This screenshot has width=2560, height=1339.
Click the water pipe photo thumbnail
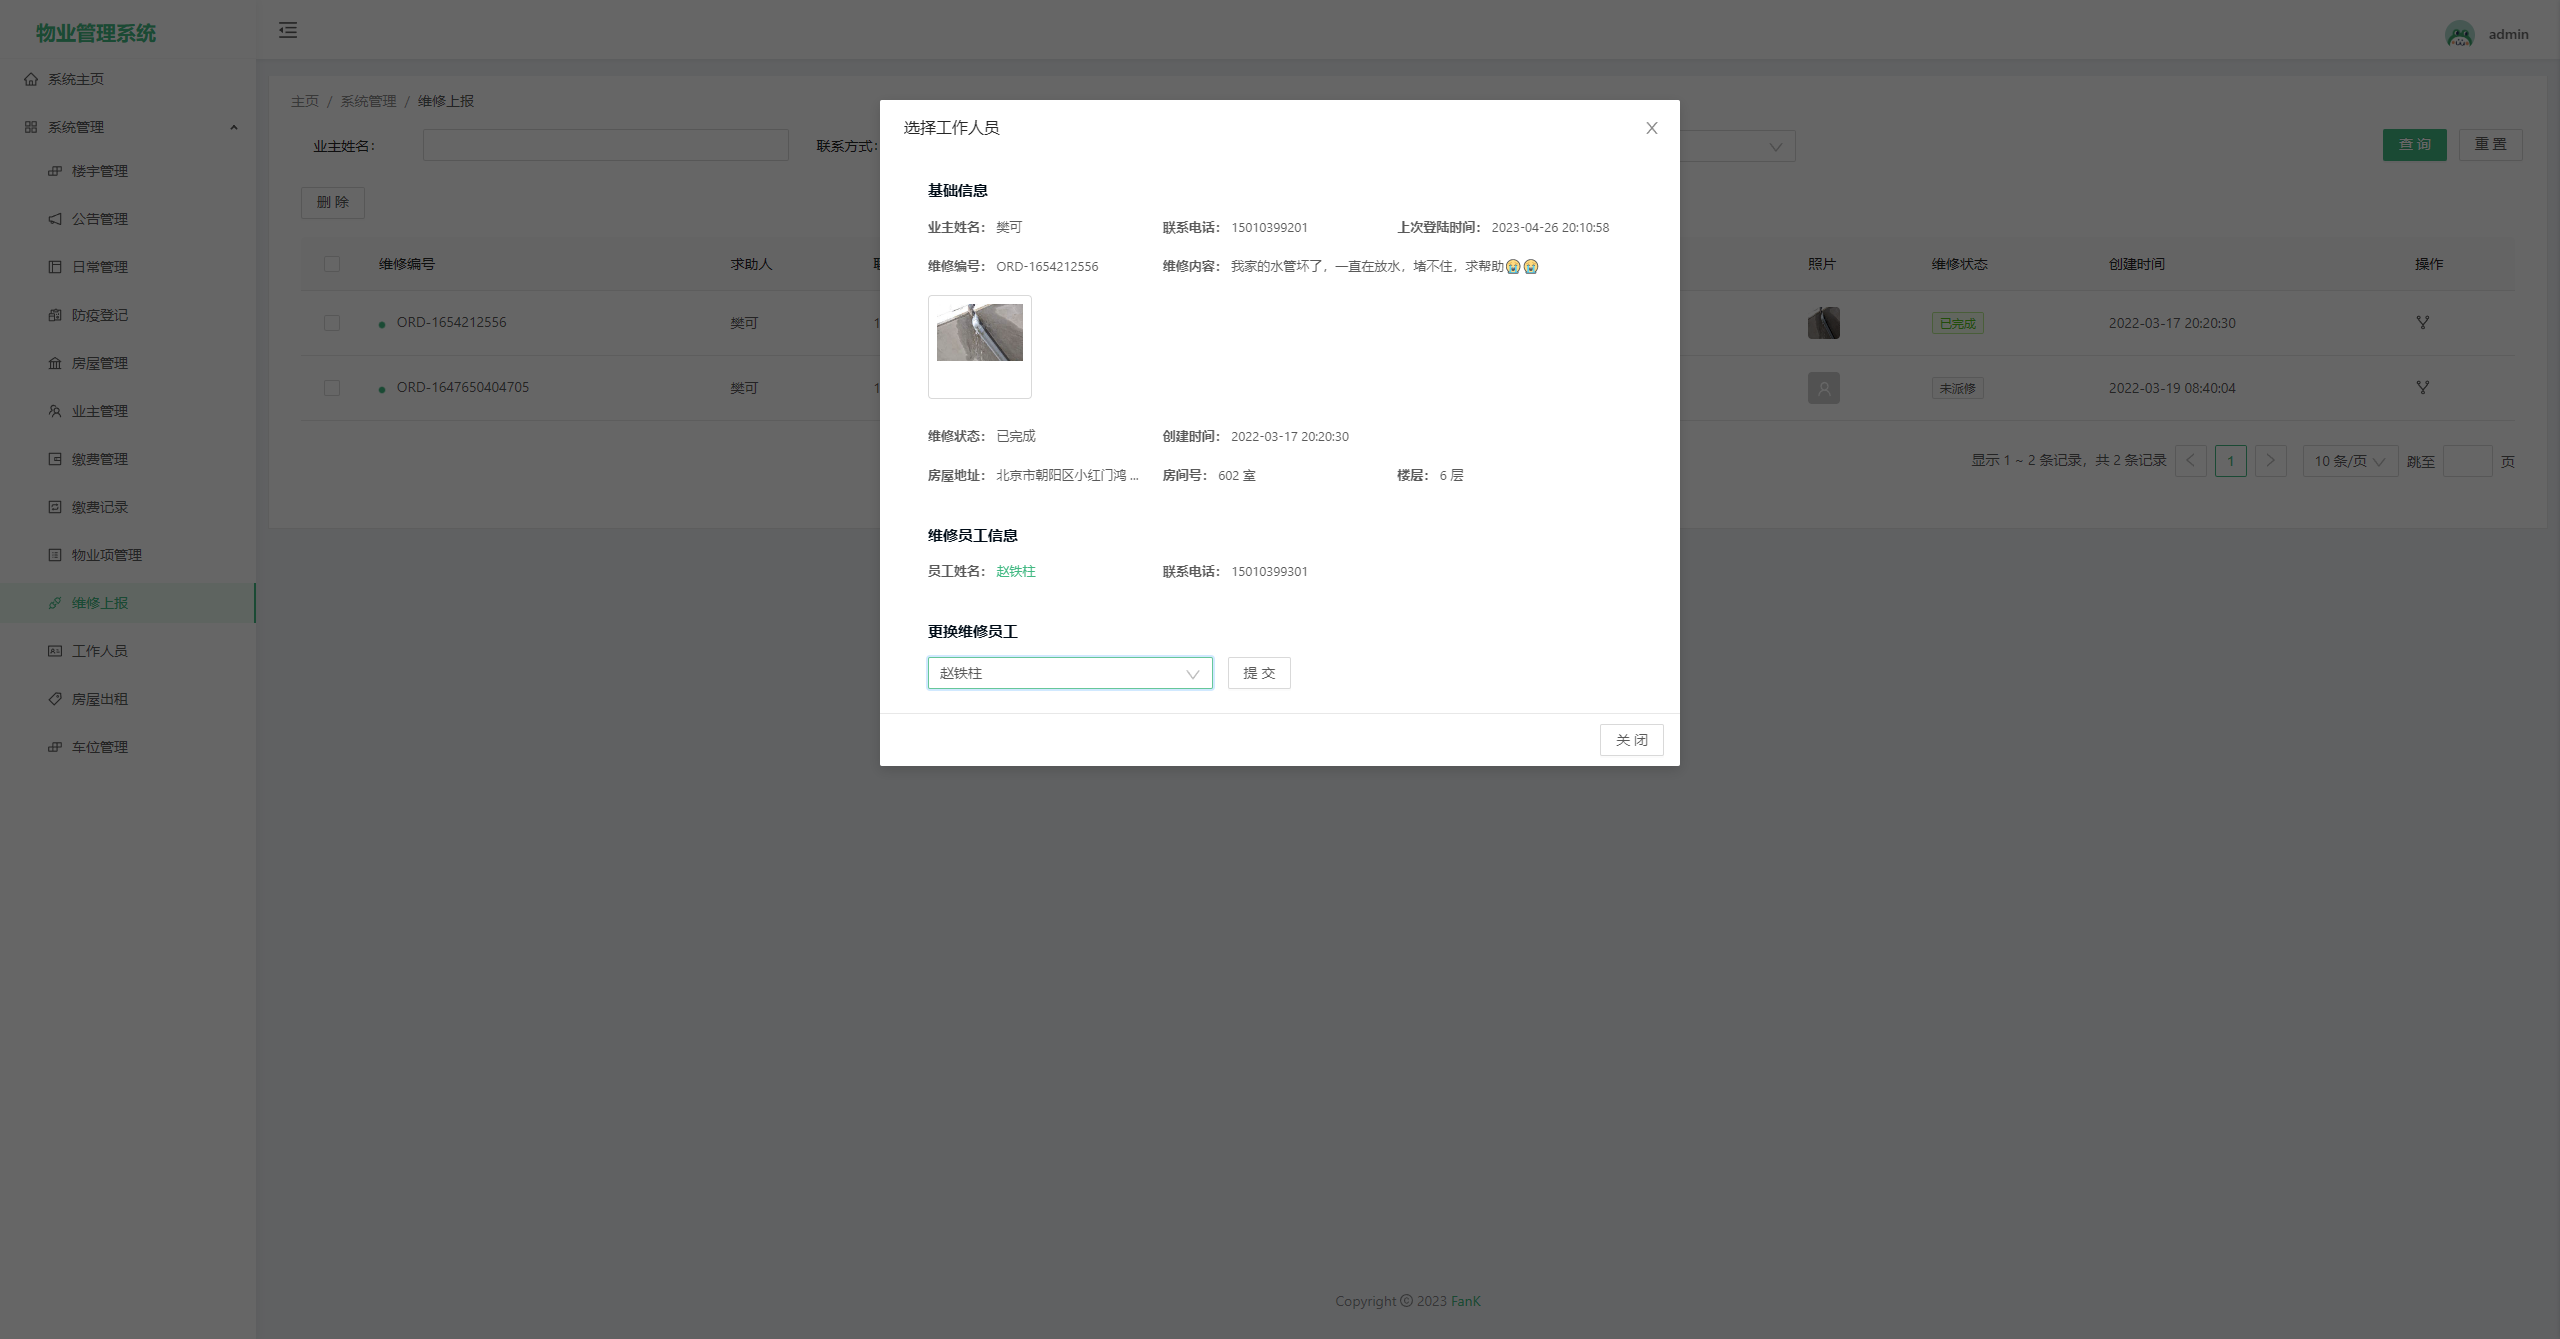979,334
